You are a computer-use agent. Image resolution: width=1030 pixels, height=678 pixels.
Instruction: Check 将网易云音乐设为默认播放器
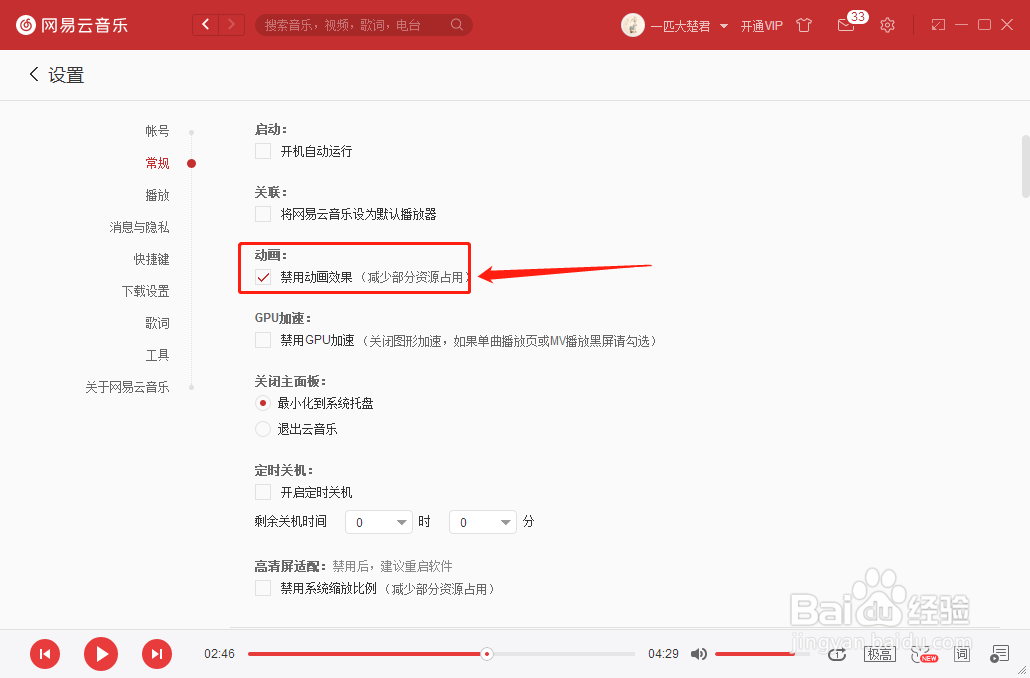(263, 214)
